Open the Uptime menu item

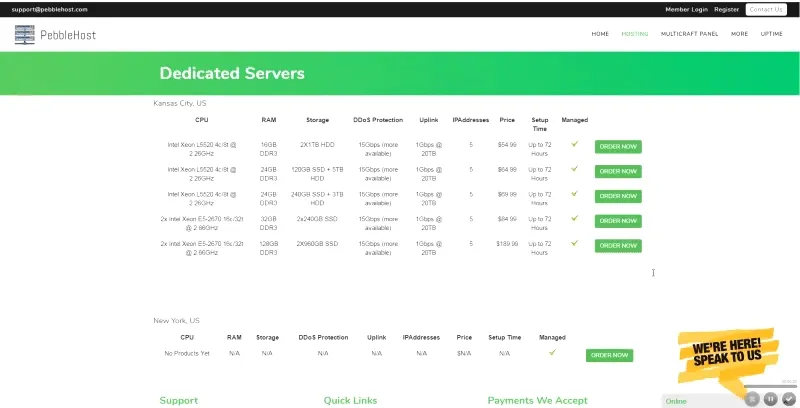(771, 34)
